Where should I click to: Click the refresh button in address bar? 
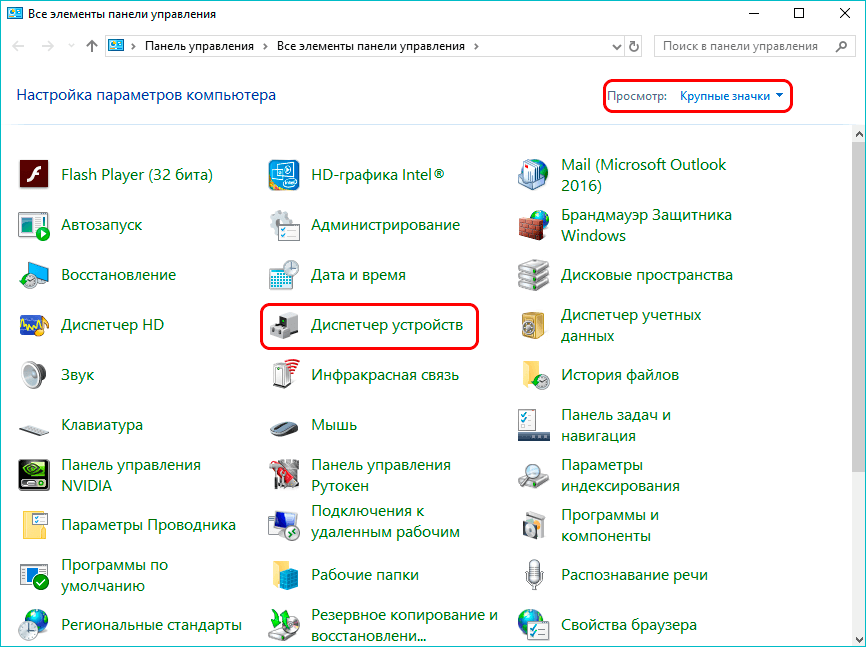(x=634, y=46)
